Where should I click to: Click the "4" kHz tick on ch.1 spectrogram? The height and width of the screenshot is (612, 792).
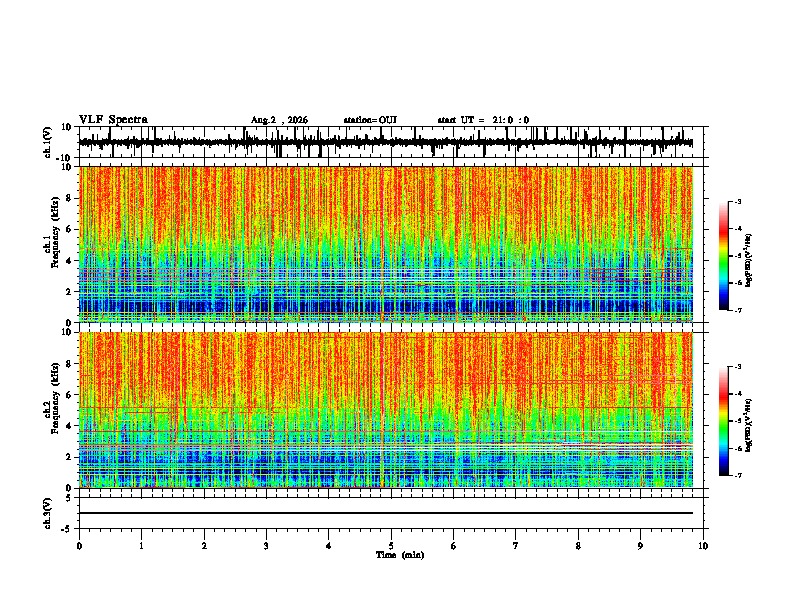coord(69,261)
